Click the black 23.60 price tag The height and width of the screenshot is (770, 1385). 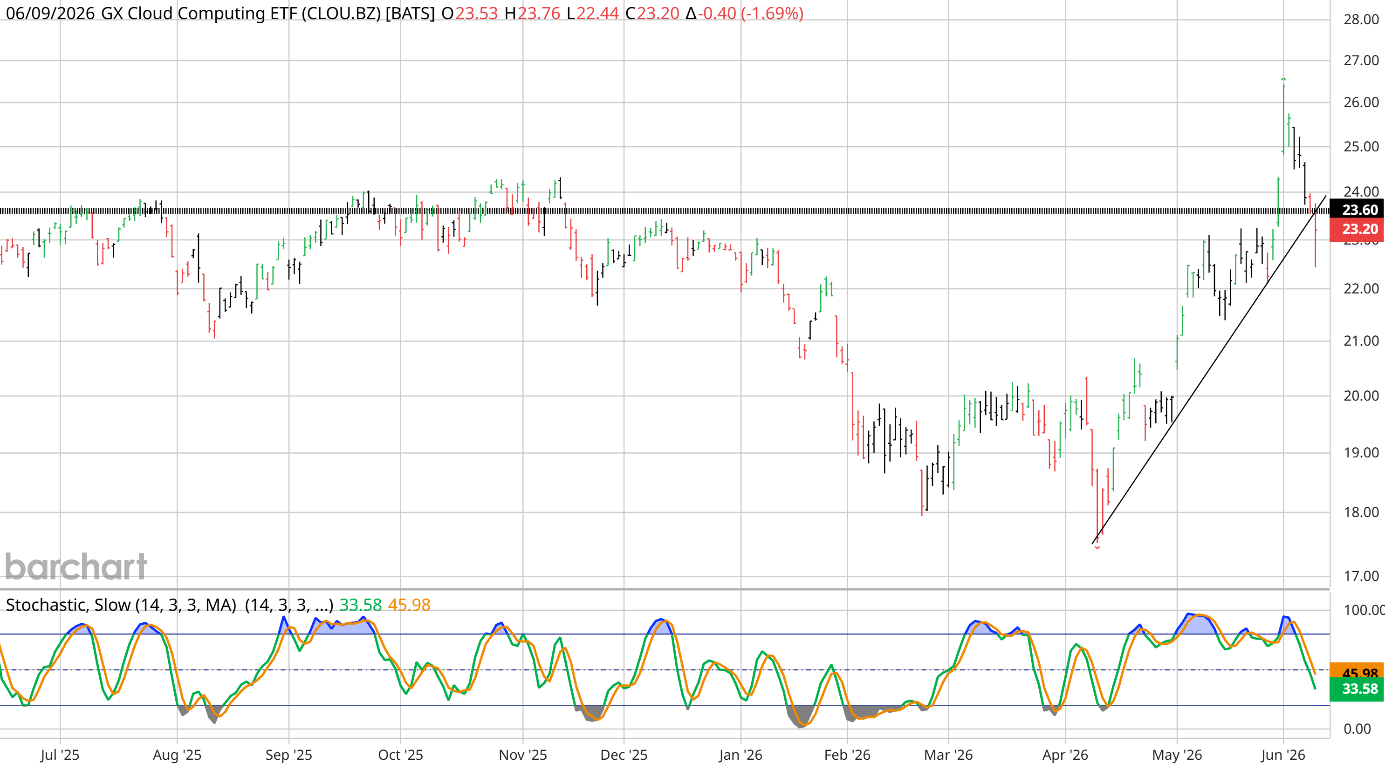(x=1359, y=210)
